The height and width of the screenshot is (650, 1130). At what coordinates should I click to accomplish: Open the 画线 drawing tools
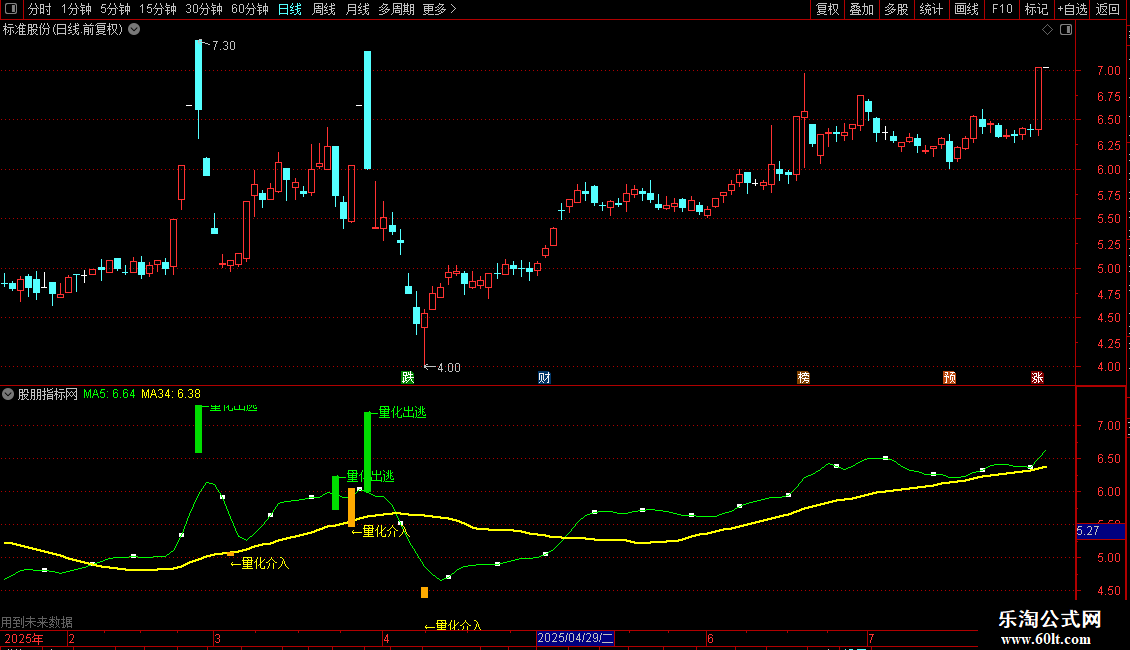966,9
